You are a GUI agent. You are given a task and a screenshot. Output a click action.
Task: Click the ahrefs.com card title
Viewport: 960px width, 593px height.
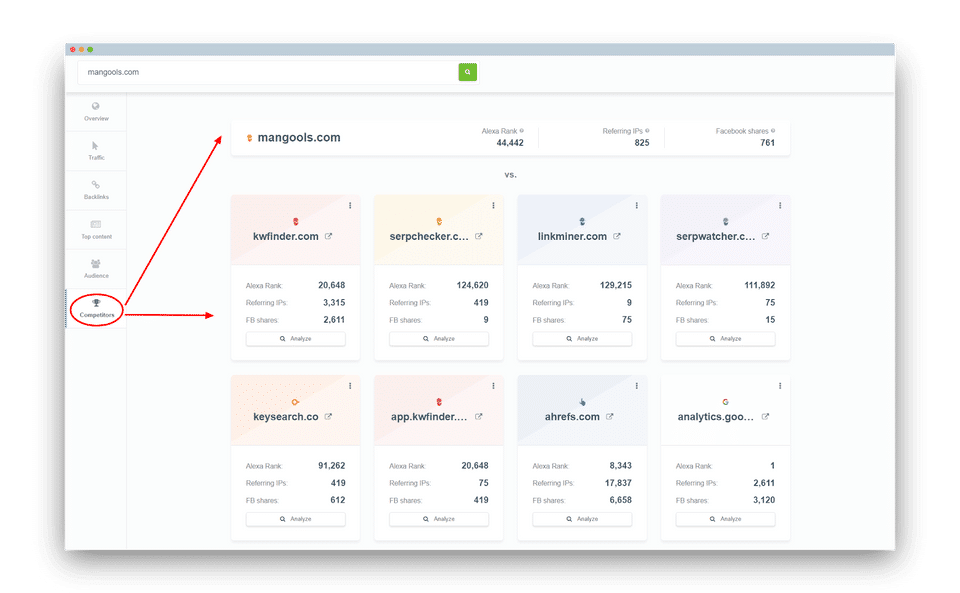click(x=572, y=417)
